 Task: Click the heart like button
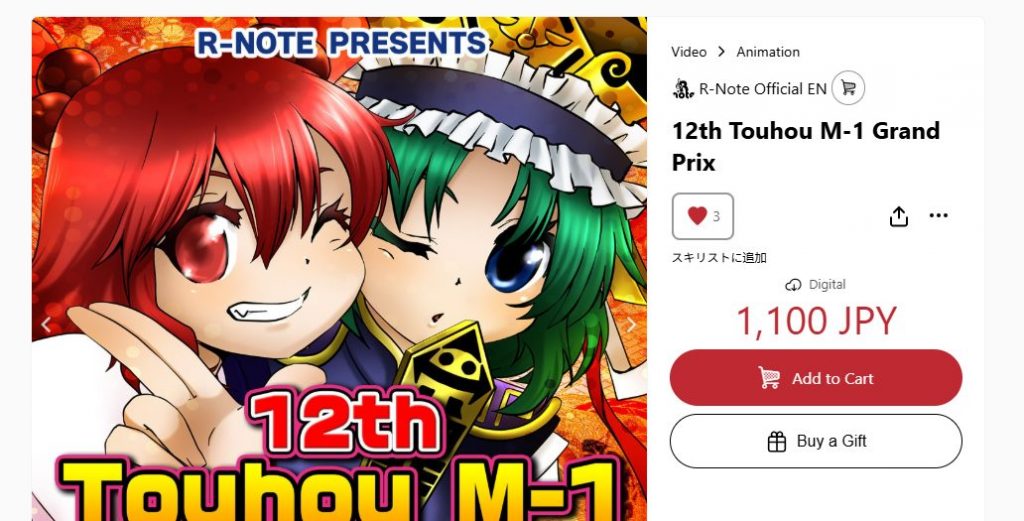[x=703, y=216]
